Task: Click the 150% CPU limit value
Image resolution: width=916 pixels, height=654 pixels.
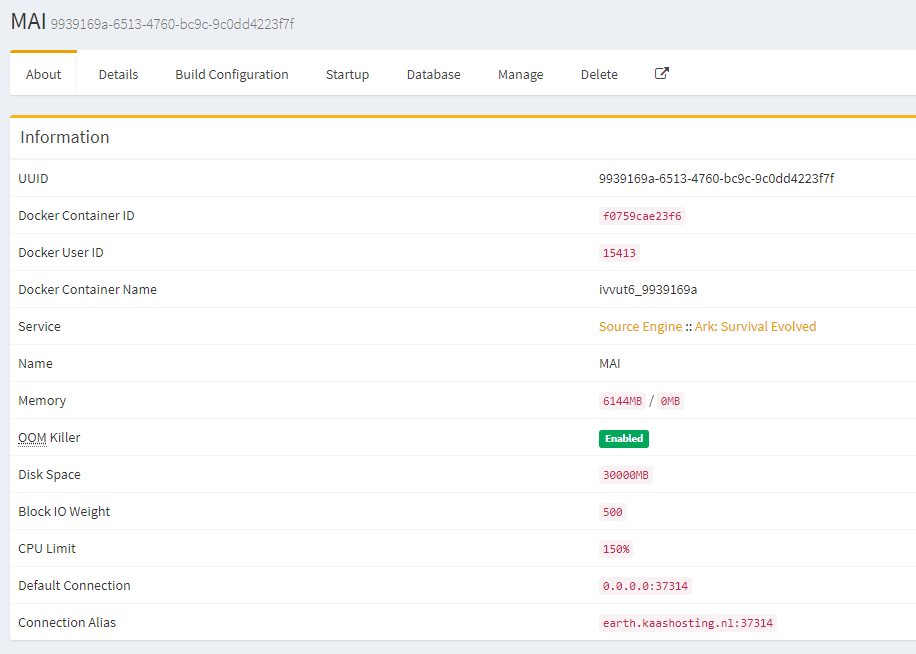Action: [x=616, y=549]
